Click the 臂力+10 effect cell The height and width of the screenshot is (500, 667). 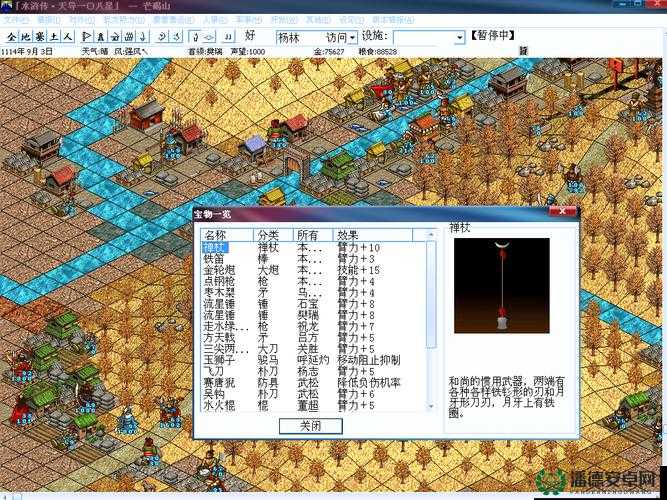(x=359, y=247)
